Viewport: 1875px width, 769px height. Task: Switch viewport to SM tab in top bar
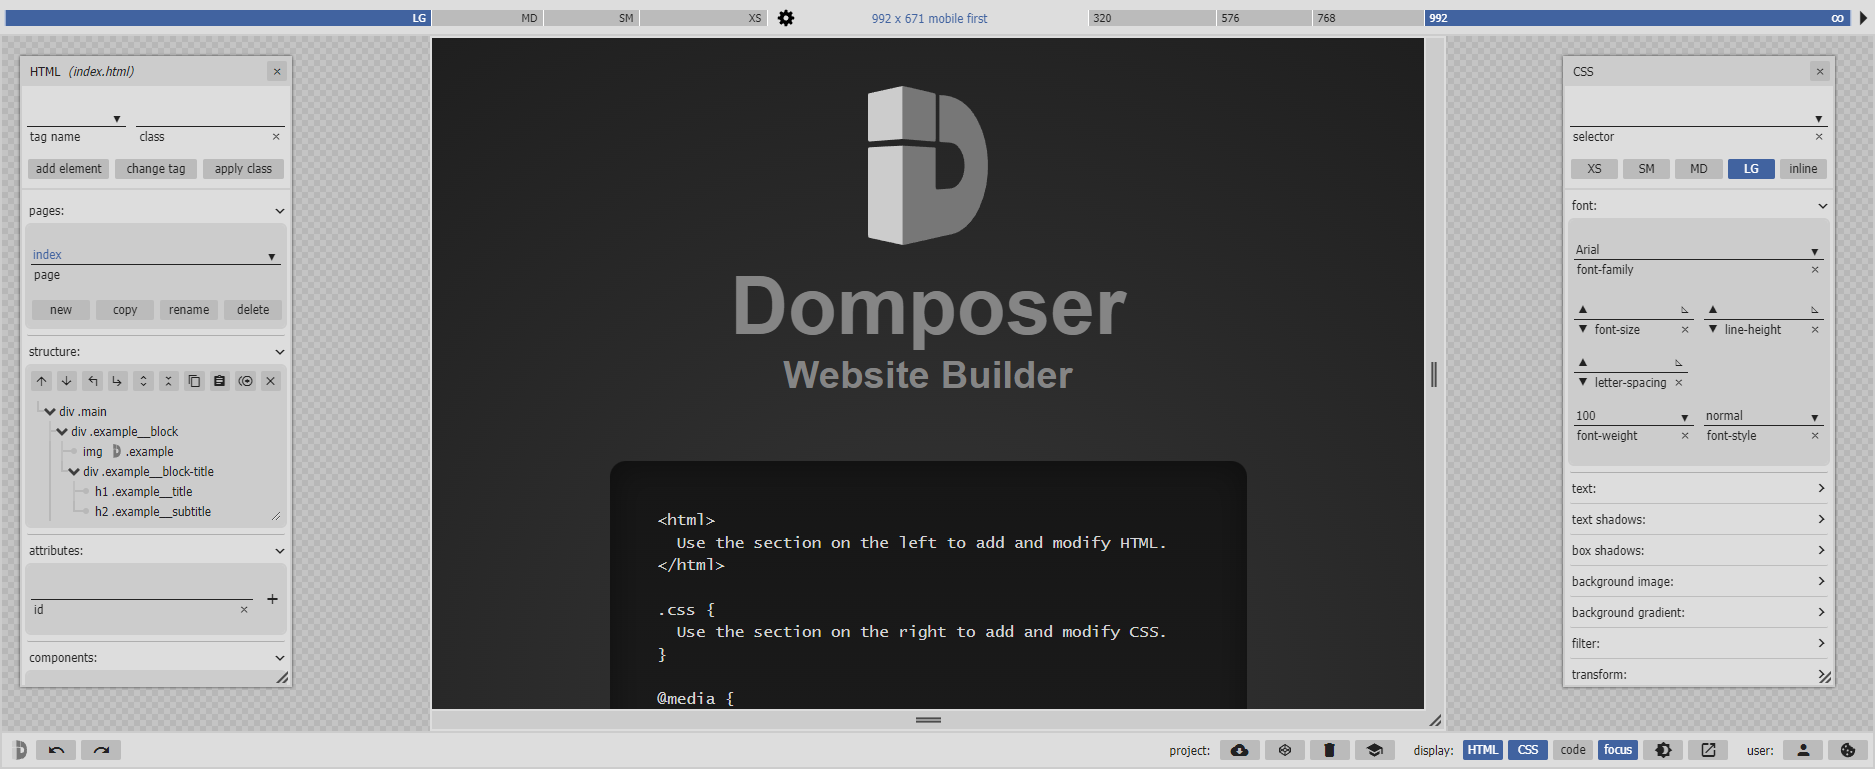click(591, 18)
